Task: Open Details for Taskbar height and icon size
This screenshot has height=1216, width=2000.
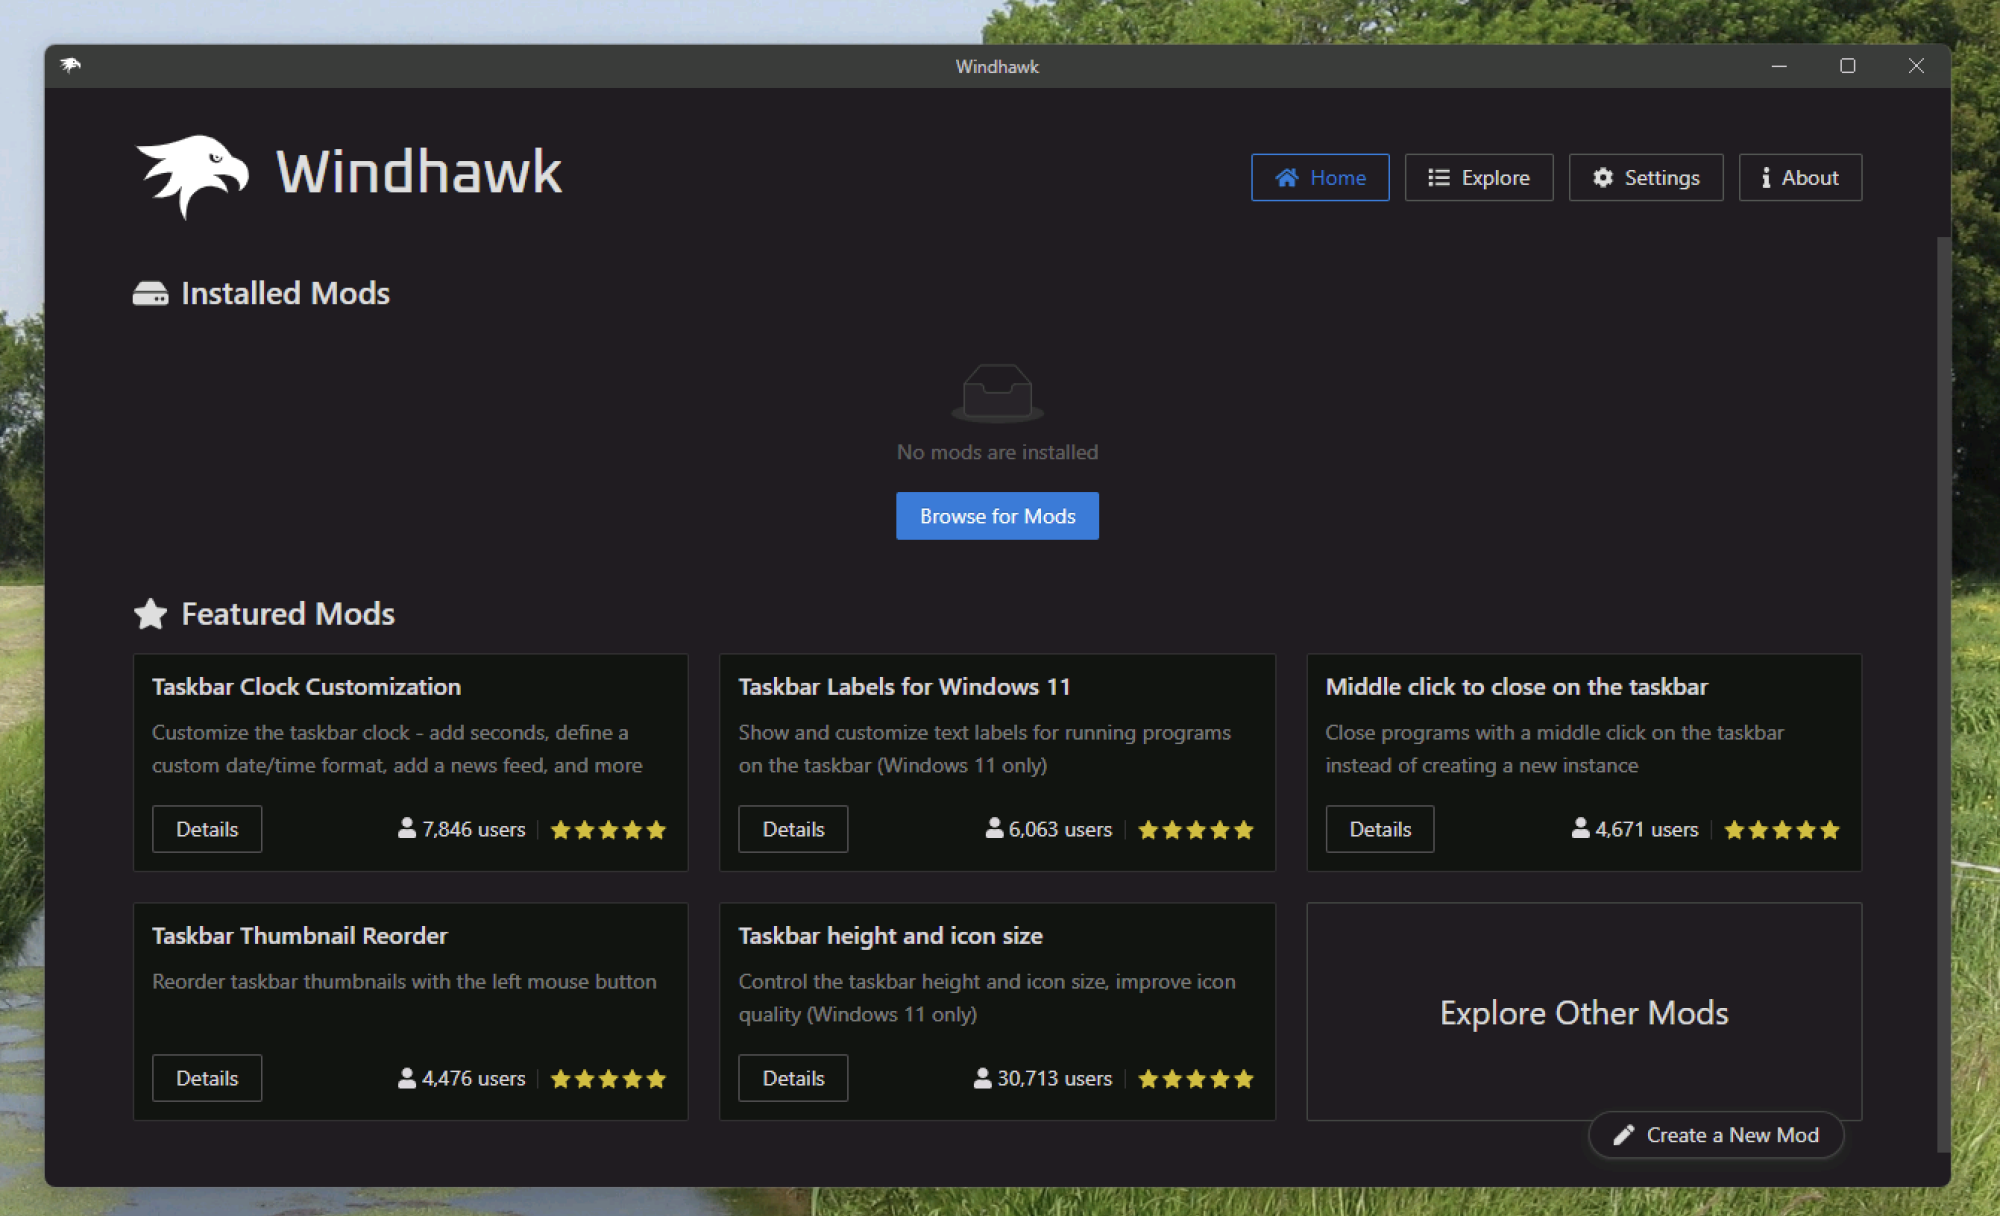Action: pos(793,1078)
